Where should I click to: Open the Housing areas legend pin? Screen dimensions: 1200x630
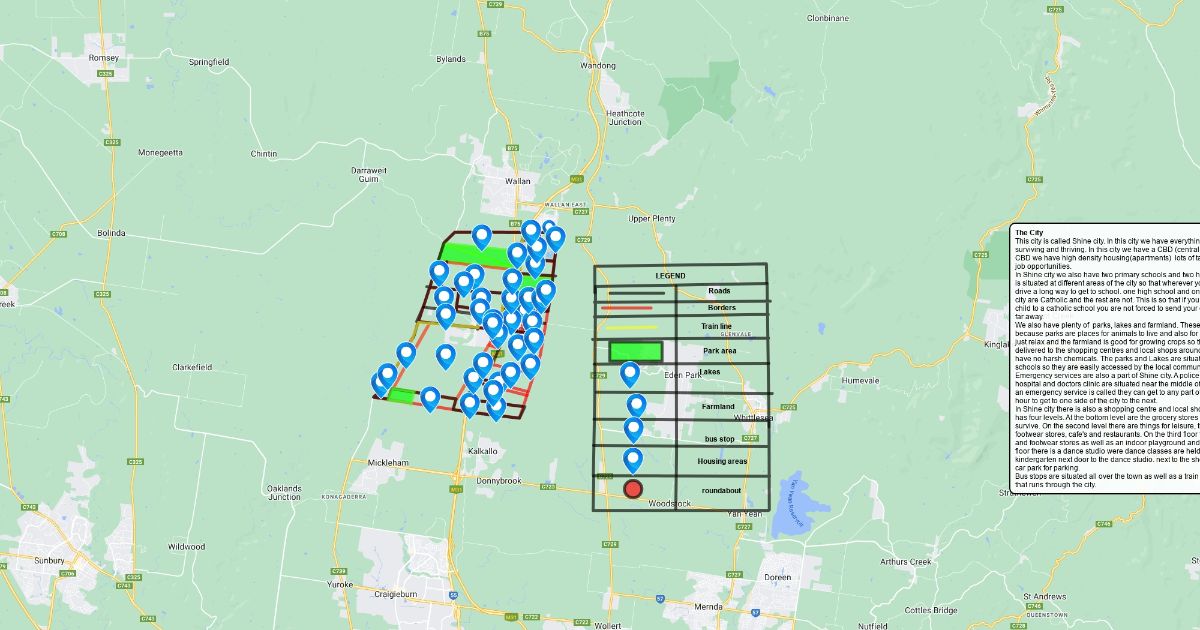(x=633, y=460)
